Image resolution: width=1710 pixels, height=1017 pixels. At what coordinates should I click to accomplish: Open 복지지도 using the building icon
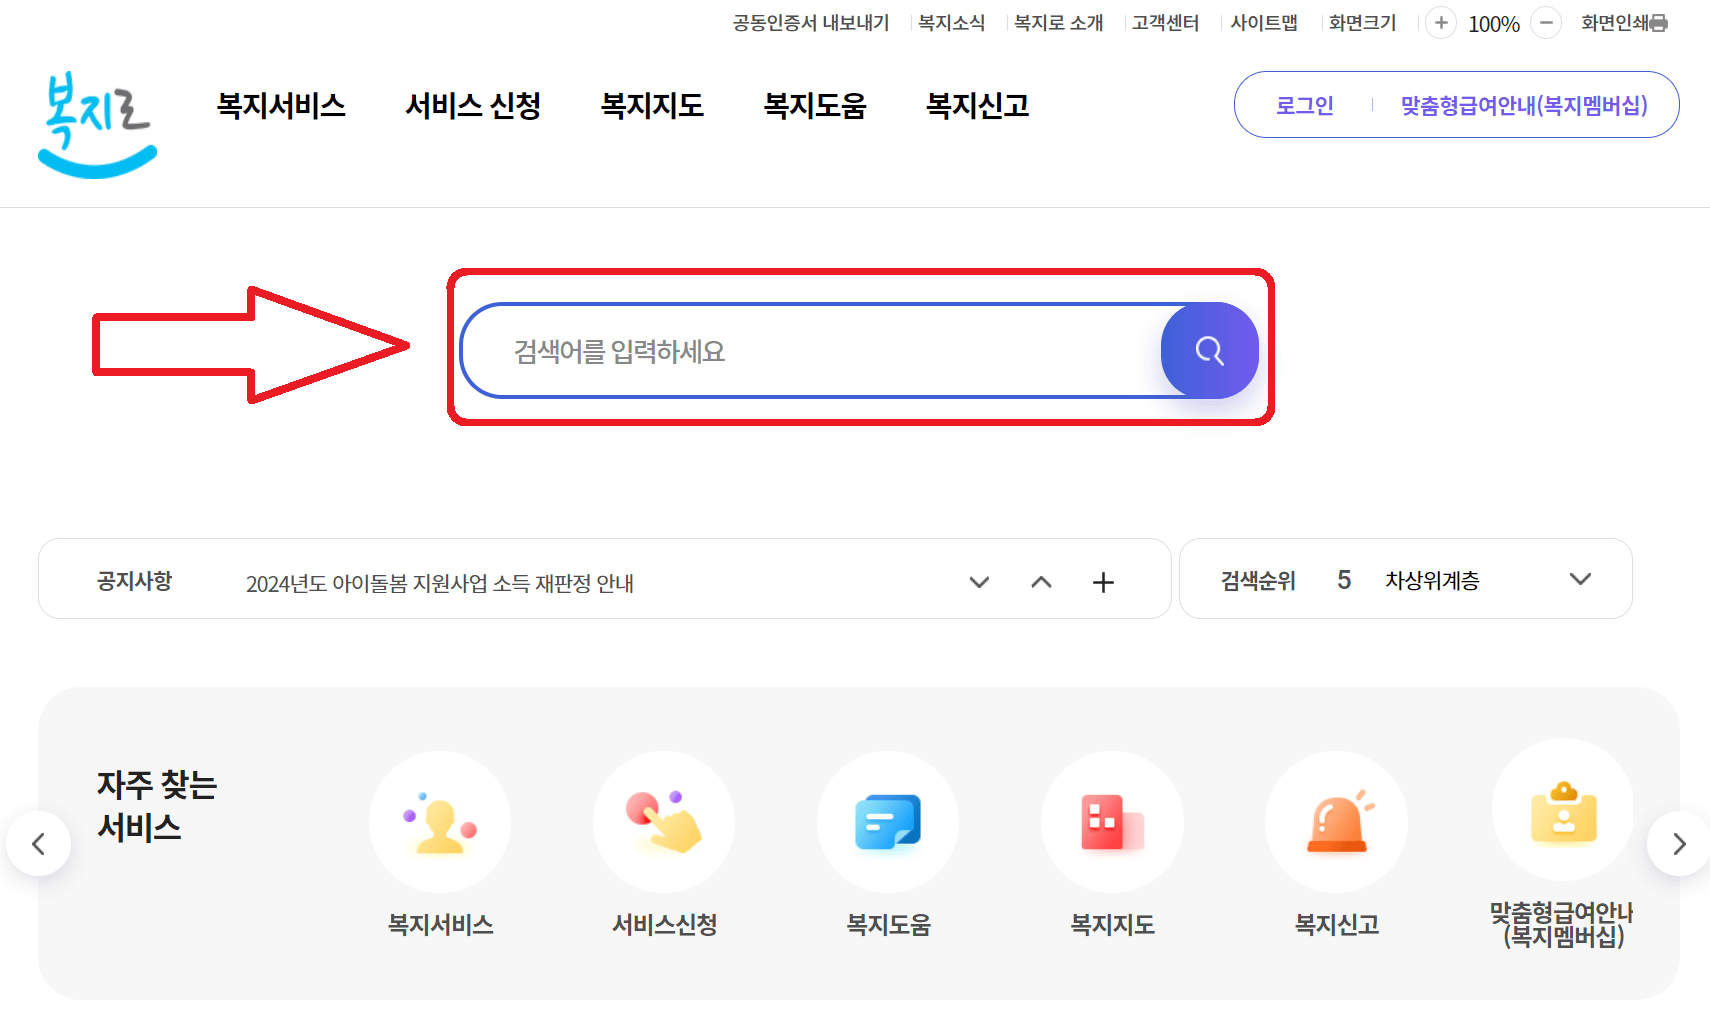click(x=1112, y=822)
